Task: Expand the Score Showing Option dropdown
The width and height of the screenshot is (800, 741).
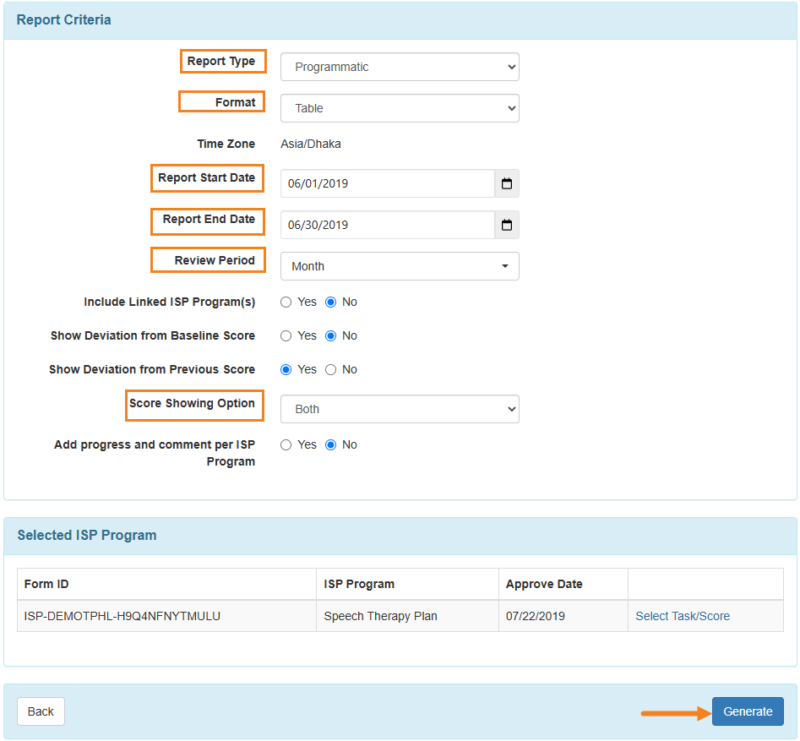Action: pyautogui.click(x=399, y=409)
